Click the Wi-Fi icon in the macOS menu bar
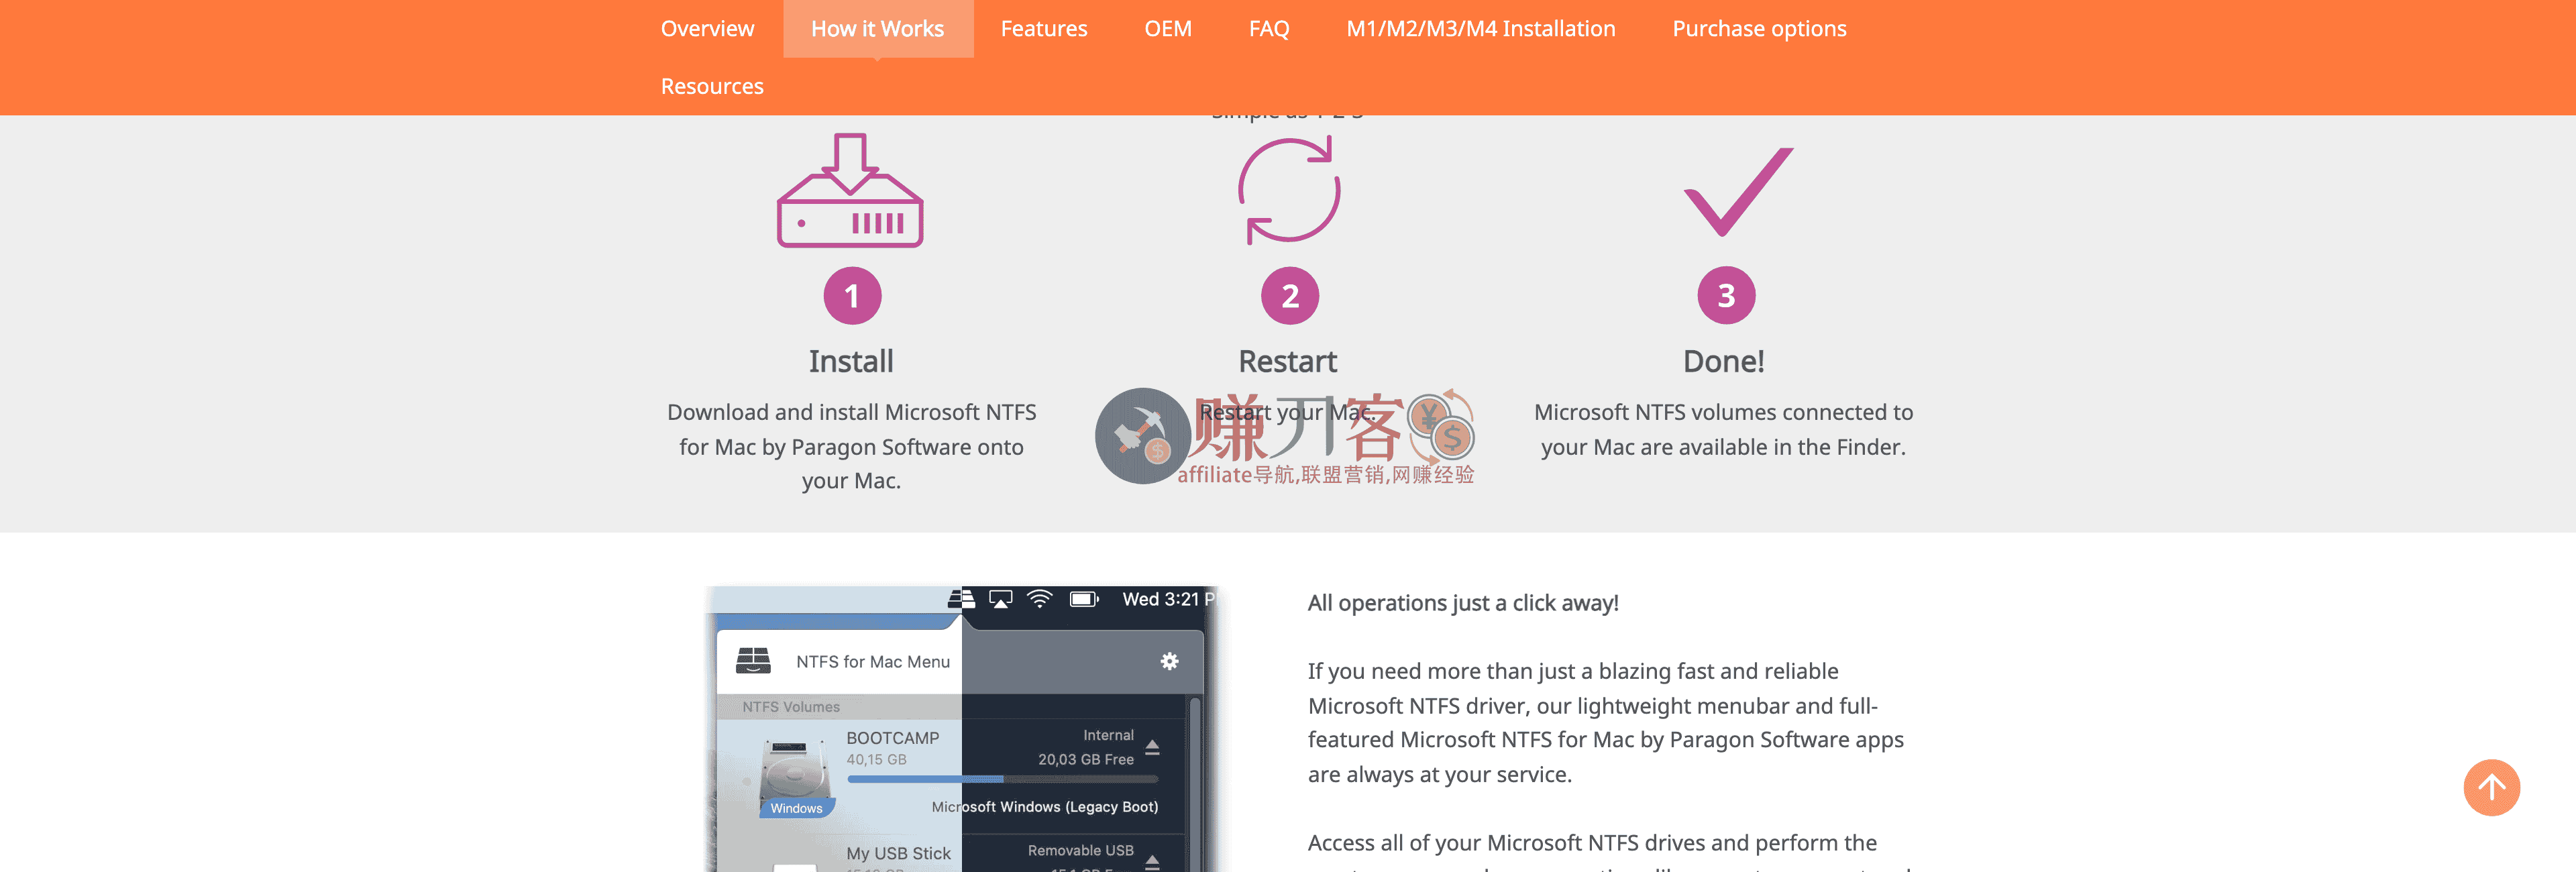2576x872 pixels. (x=1039, y=599)
